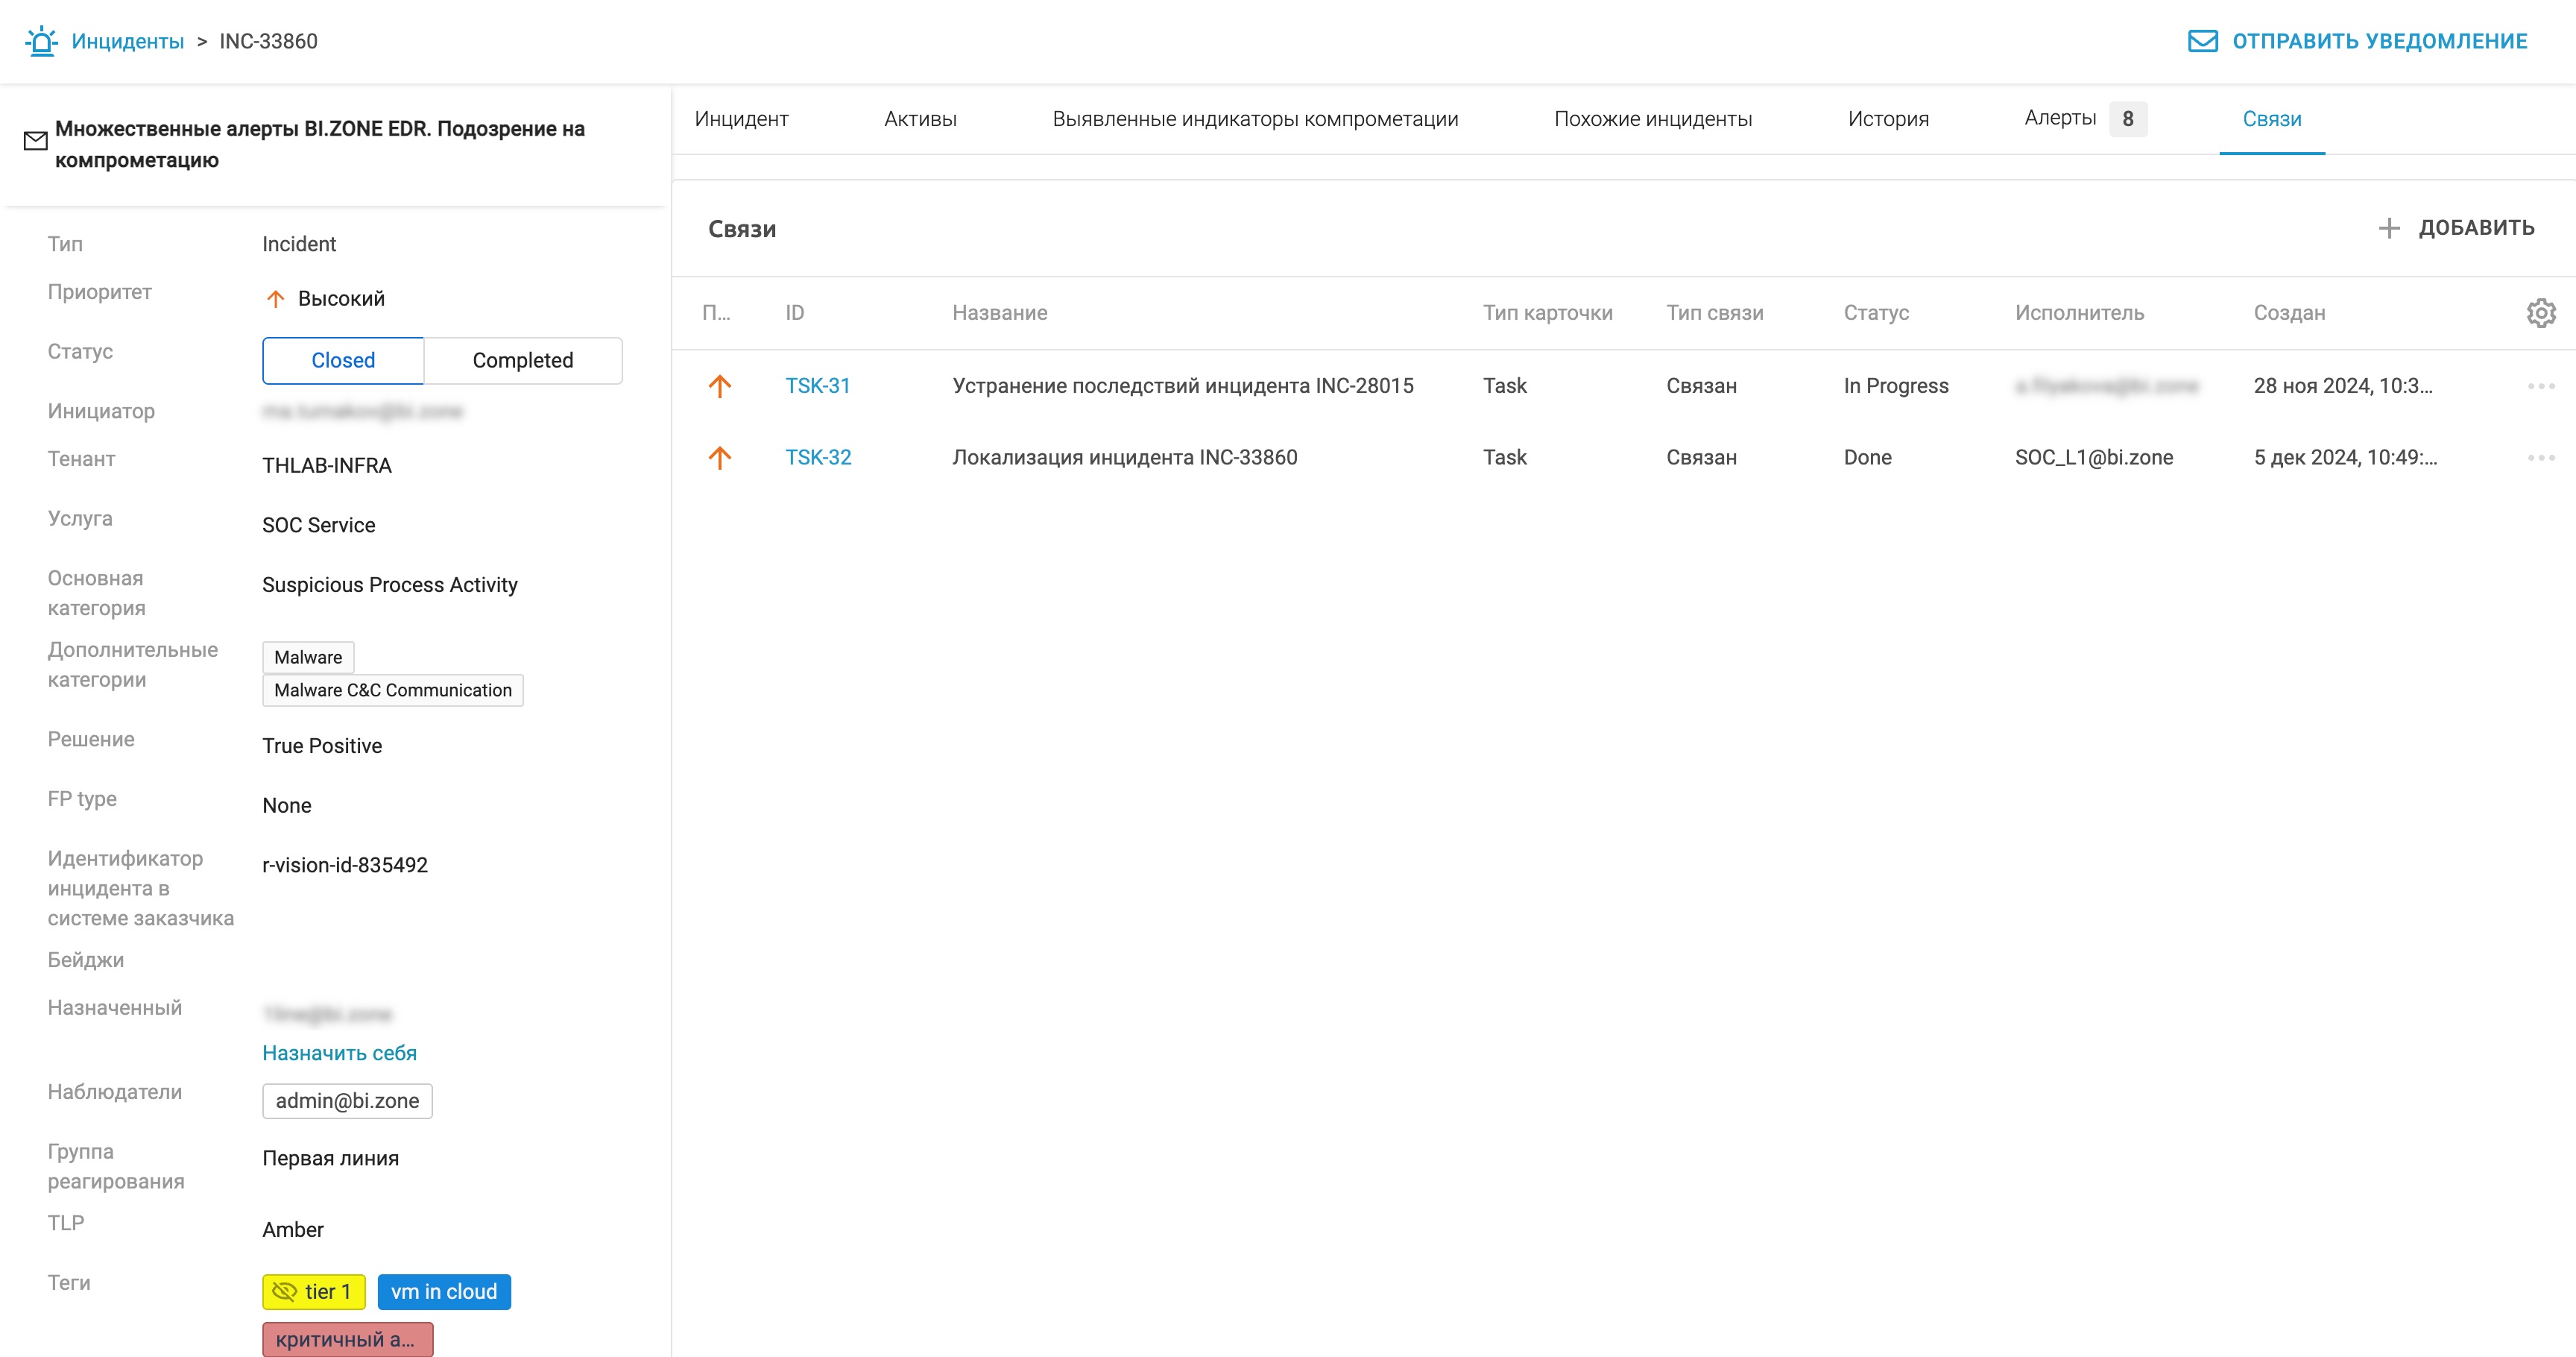Click the ОТПРАВИТЬ УВЕДОМЛЕНИЕ button
This screenshot has height=1357, width=2576.
pyautogui.click(x=2358, y=41)
